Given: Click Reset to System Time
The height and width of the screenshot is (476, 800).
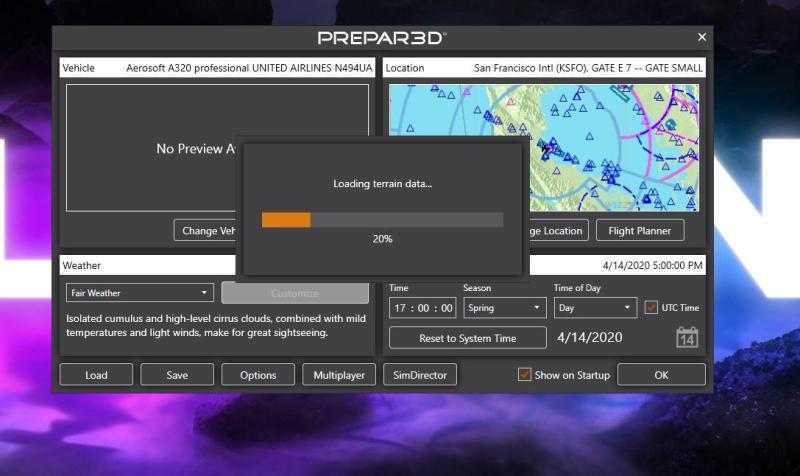Looking at the screenshot, I should click(x=467, y=338).
